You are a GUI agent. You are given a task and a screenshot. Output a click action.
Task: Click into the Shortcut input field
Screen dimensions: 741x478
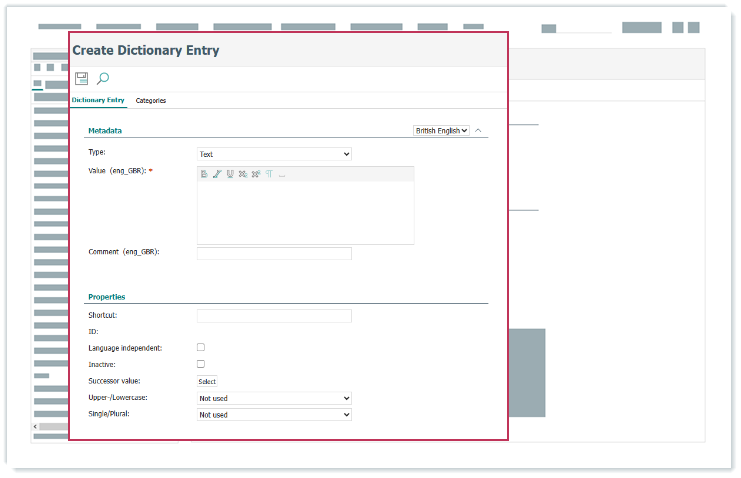[274, 316]
